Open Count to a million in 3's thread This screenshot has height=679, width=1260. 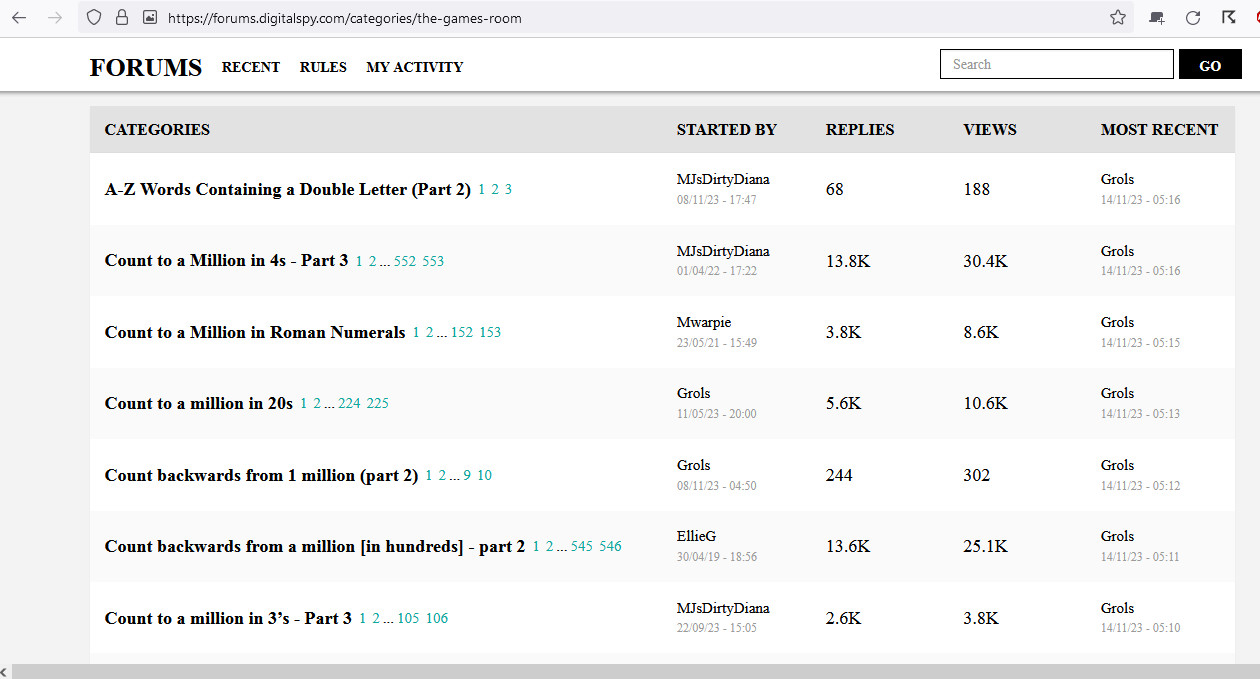pyautogui.click(x=228, y=618)
